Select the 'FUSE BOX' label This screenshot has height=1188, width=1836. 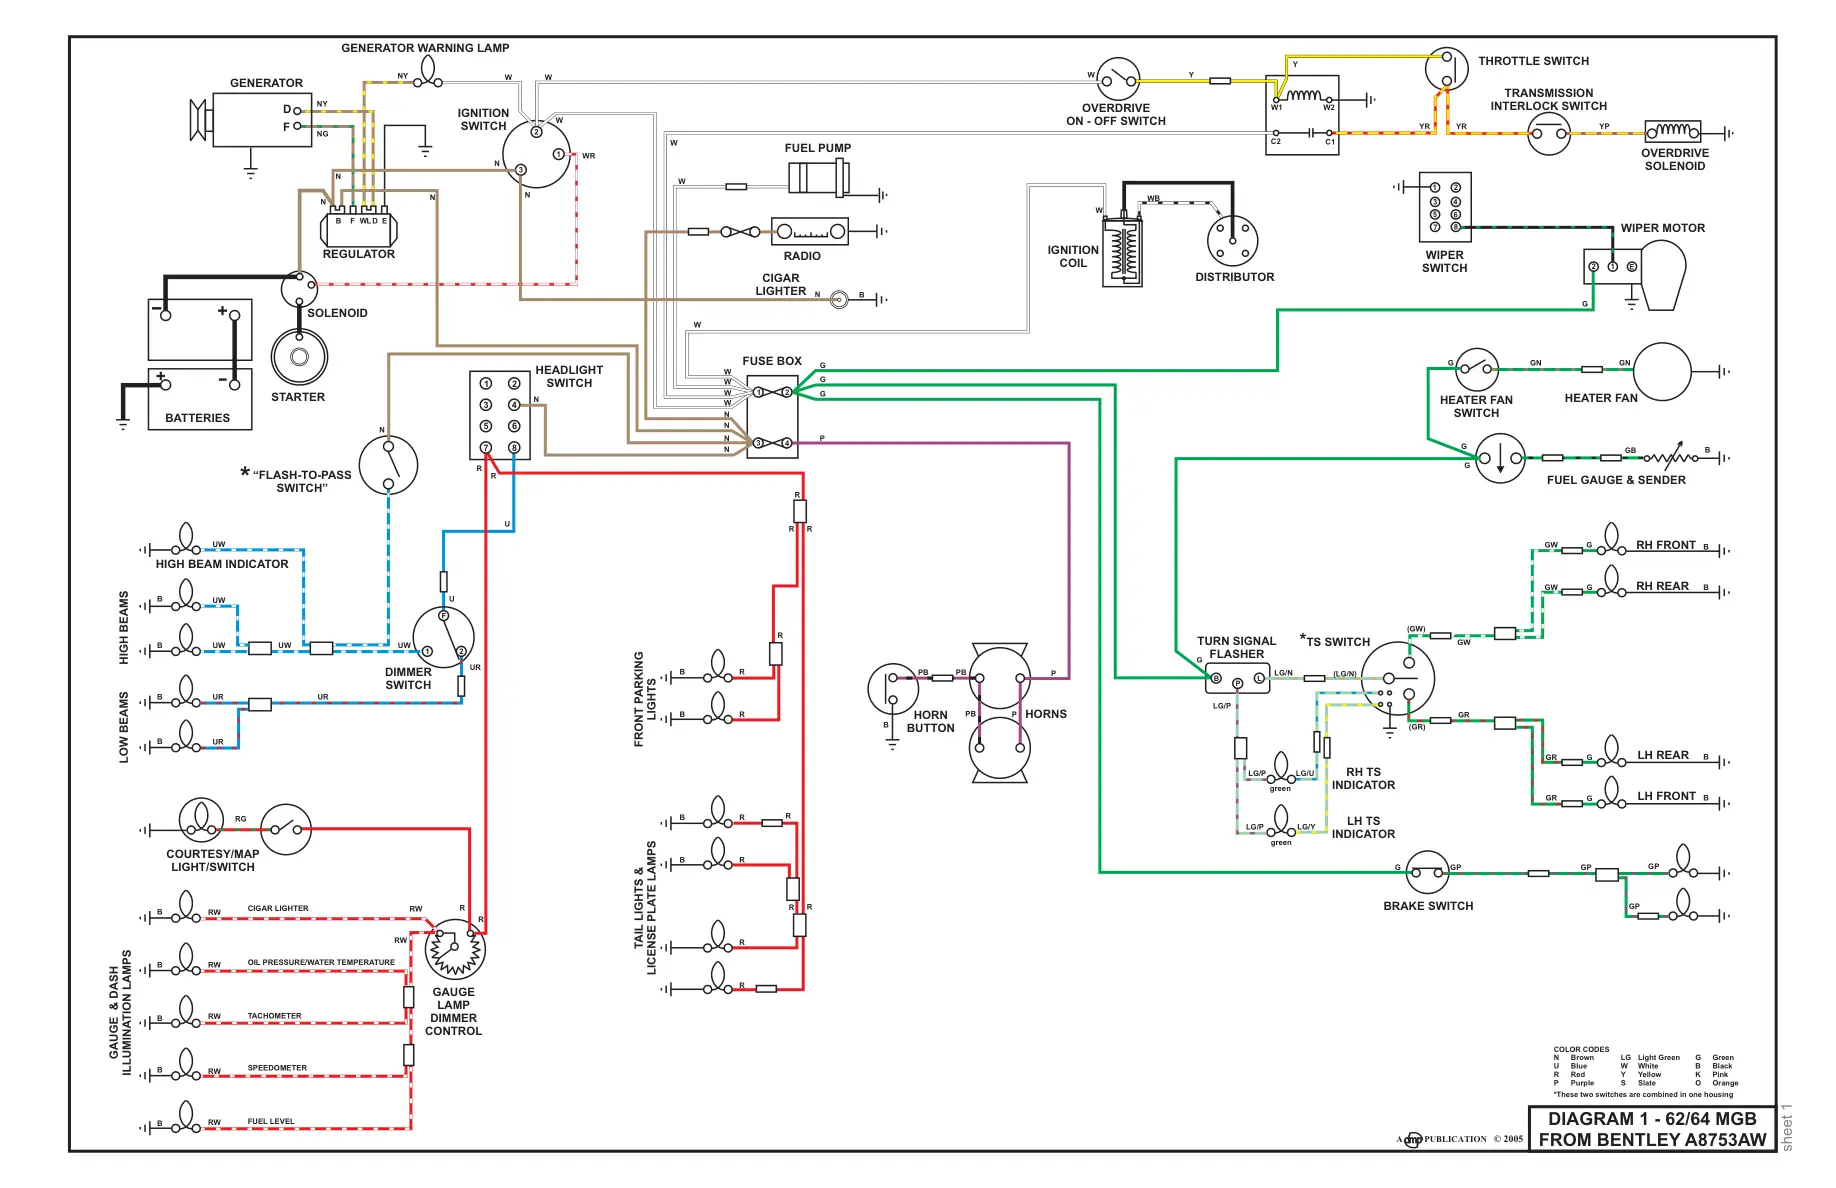coord(772,361)
